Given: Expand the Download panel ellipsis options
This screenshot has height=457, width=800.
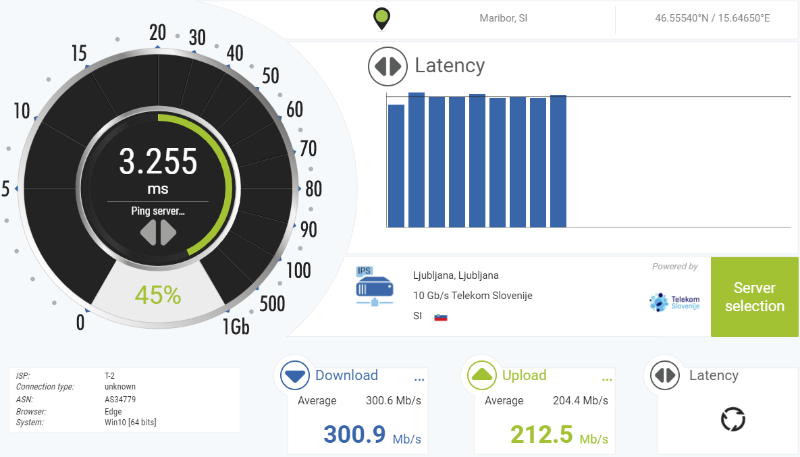Looking at the screenshot, I should 420,380.
